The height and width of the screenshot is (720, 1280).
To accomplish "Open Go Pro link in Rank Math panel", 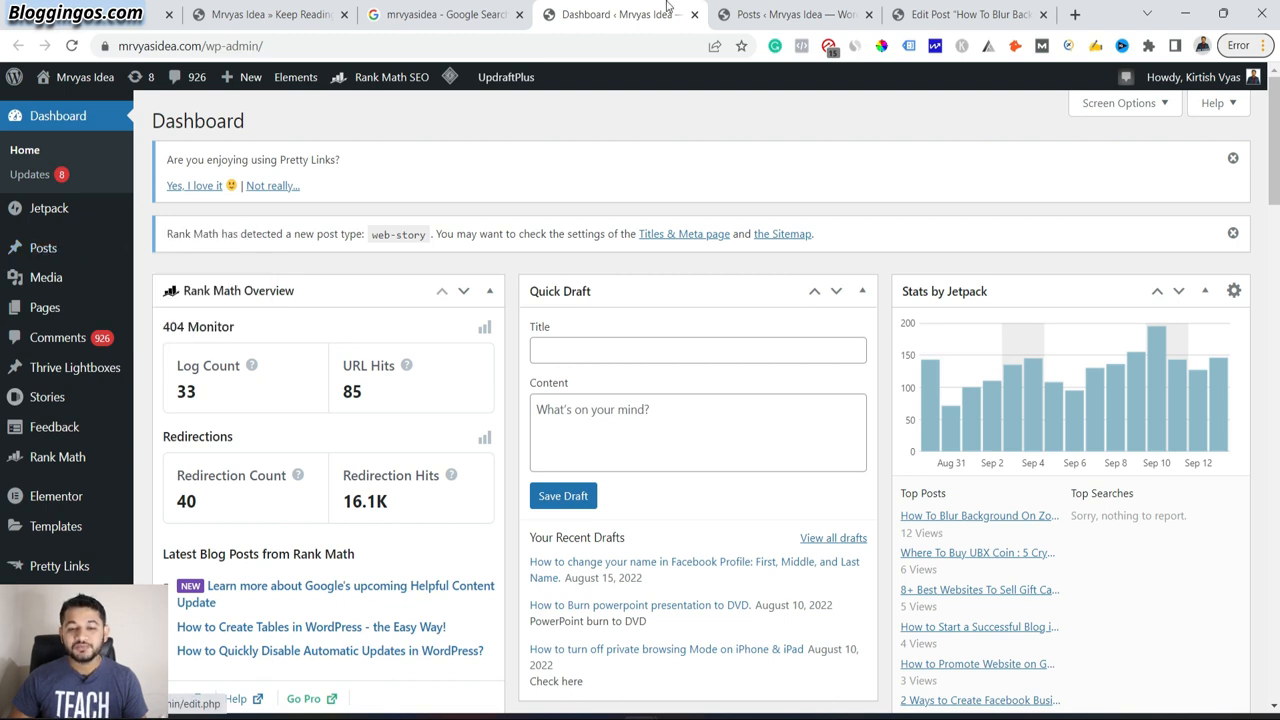I will click(x=312, y=699).
